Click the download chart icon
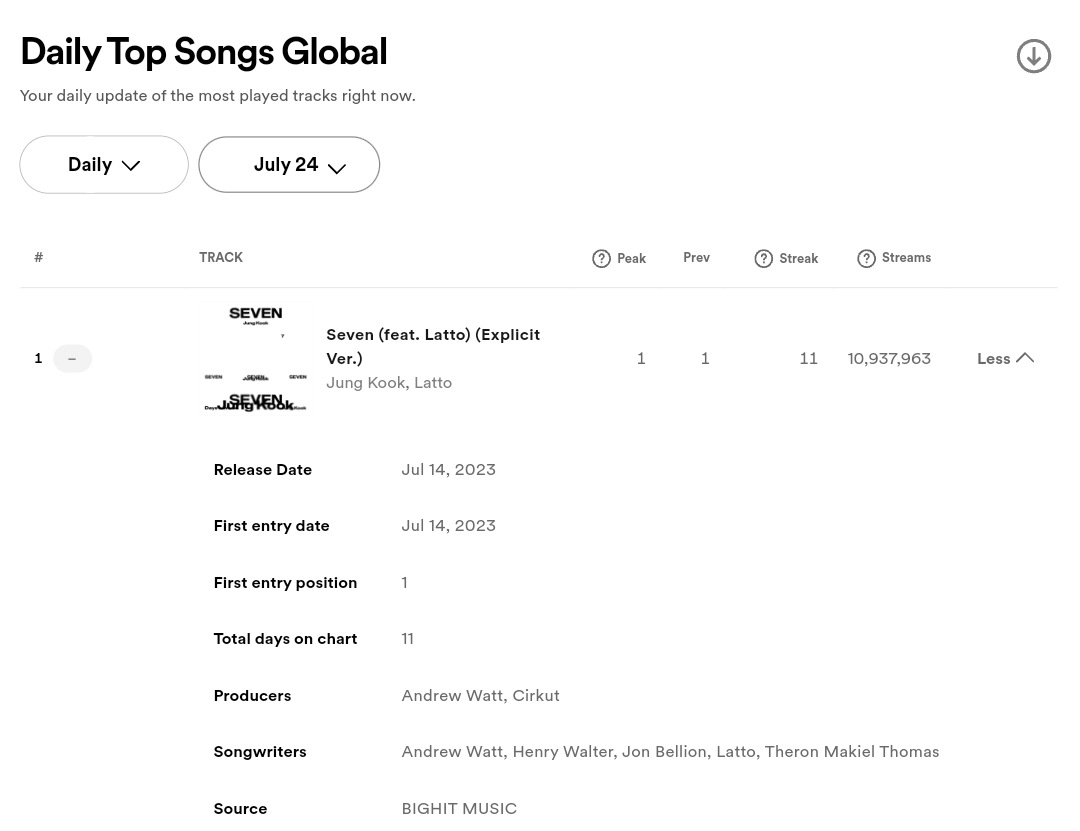The height and width of the screenshot is (831, 1080). [1033, 56]
